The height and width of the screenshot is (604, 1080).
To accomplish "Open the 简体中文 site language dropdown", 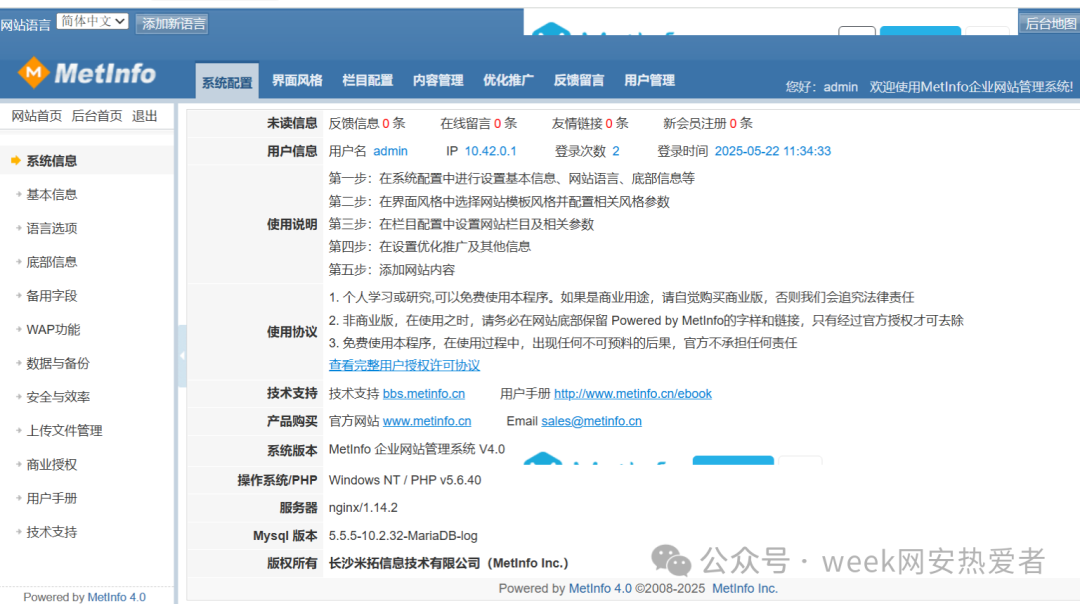I will coord(92,21).
